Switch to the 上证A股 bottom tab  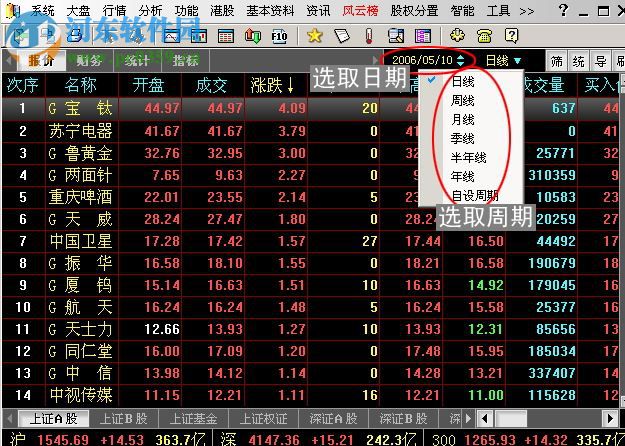[x=53, y=418]
